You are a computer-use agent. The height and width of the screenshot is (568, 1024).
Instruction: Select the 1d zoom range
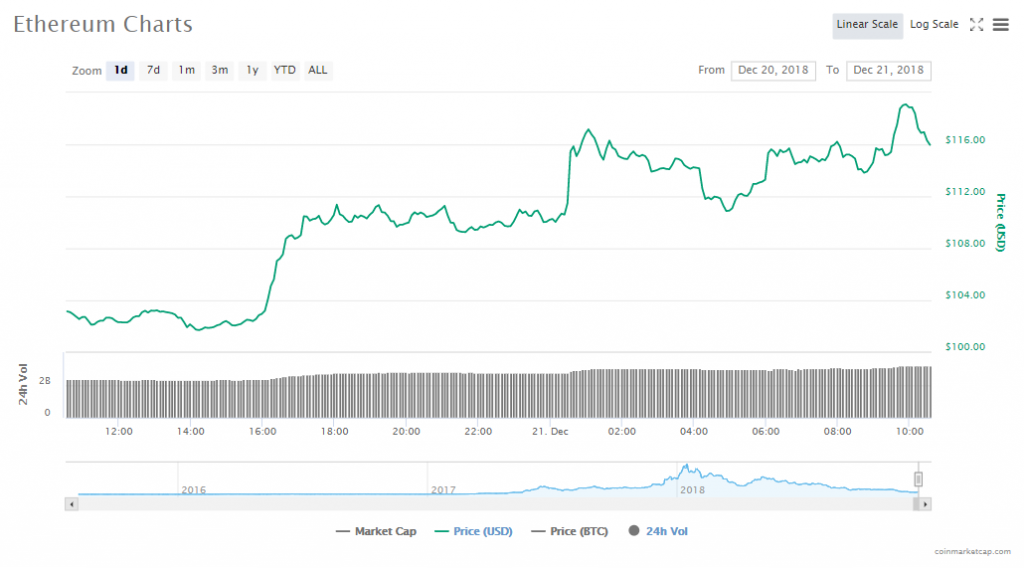pyautogui.click(x=120, y=71)
